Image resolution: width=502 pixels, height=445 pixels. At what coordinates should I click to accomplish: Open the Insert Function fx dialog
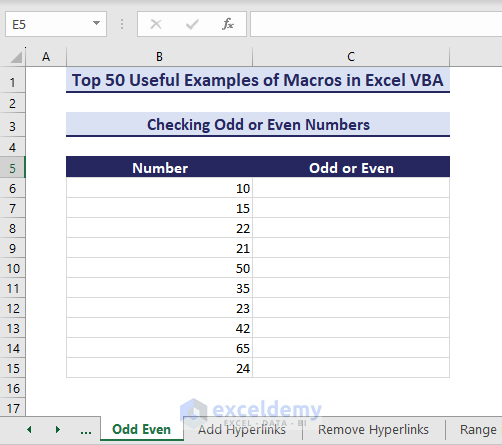click(228, 24)
